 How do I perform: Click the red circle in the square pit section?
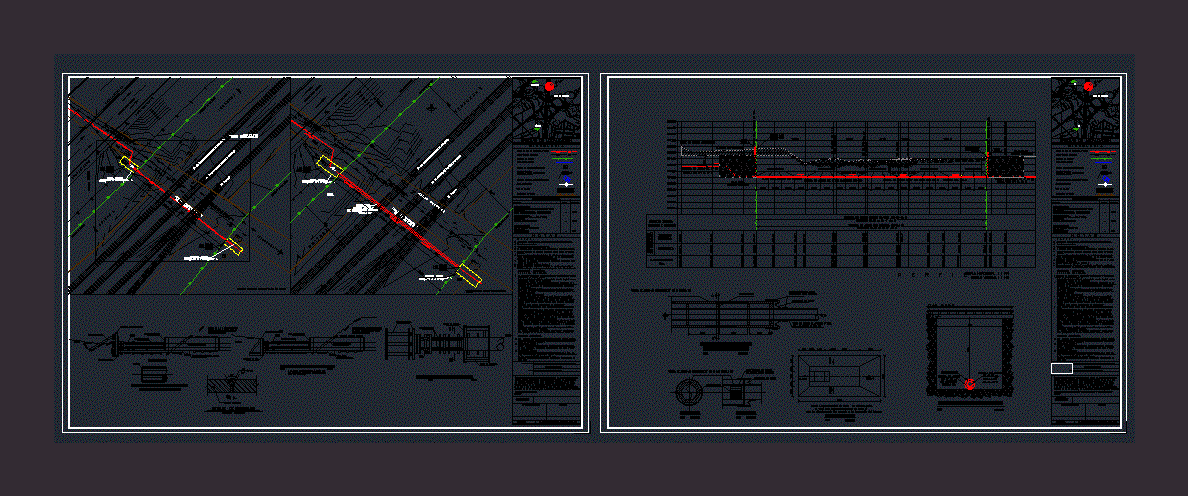[969, 385]
